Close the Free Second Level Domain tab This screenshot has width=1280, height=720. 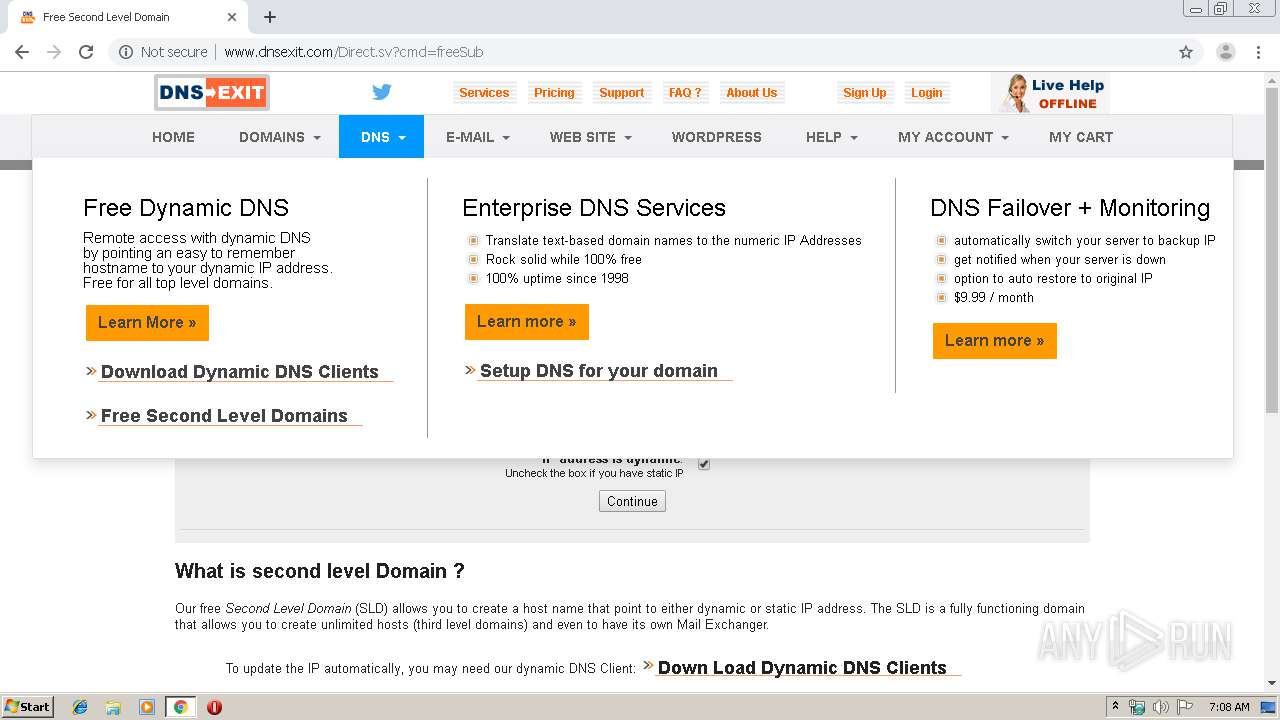tap(232, 17)
